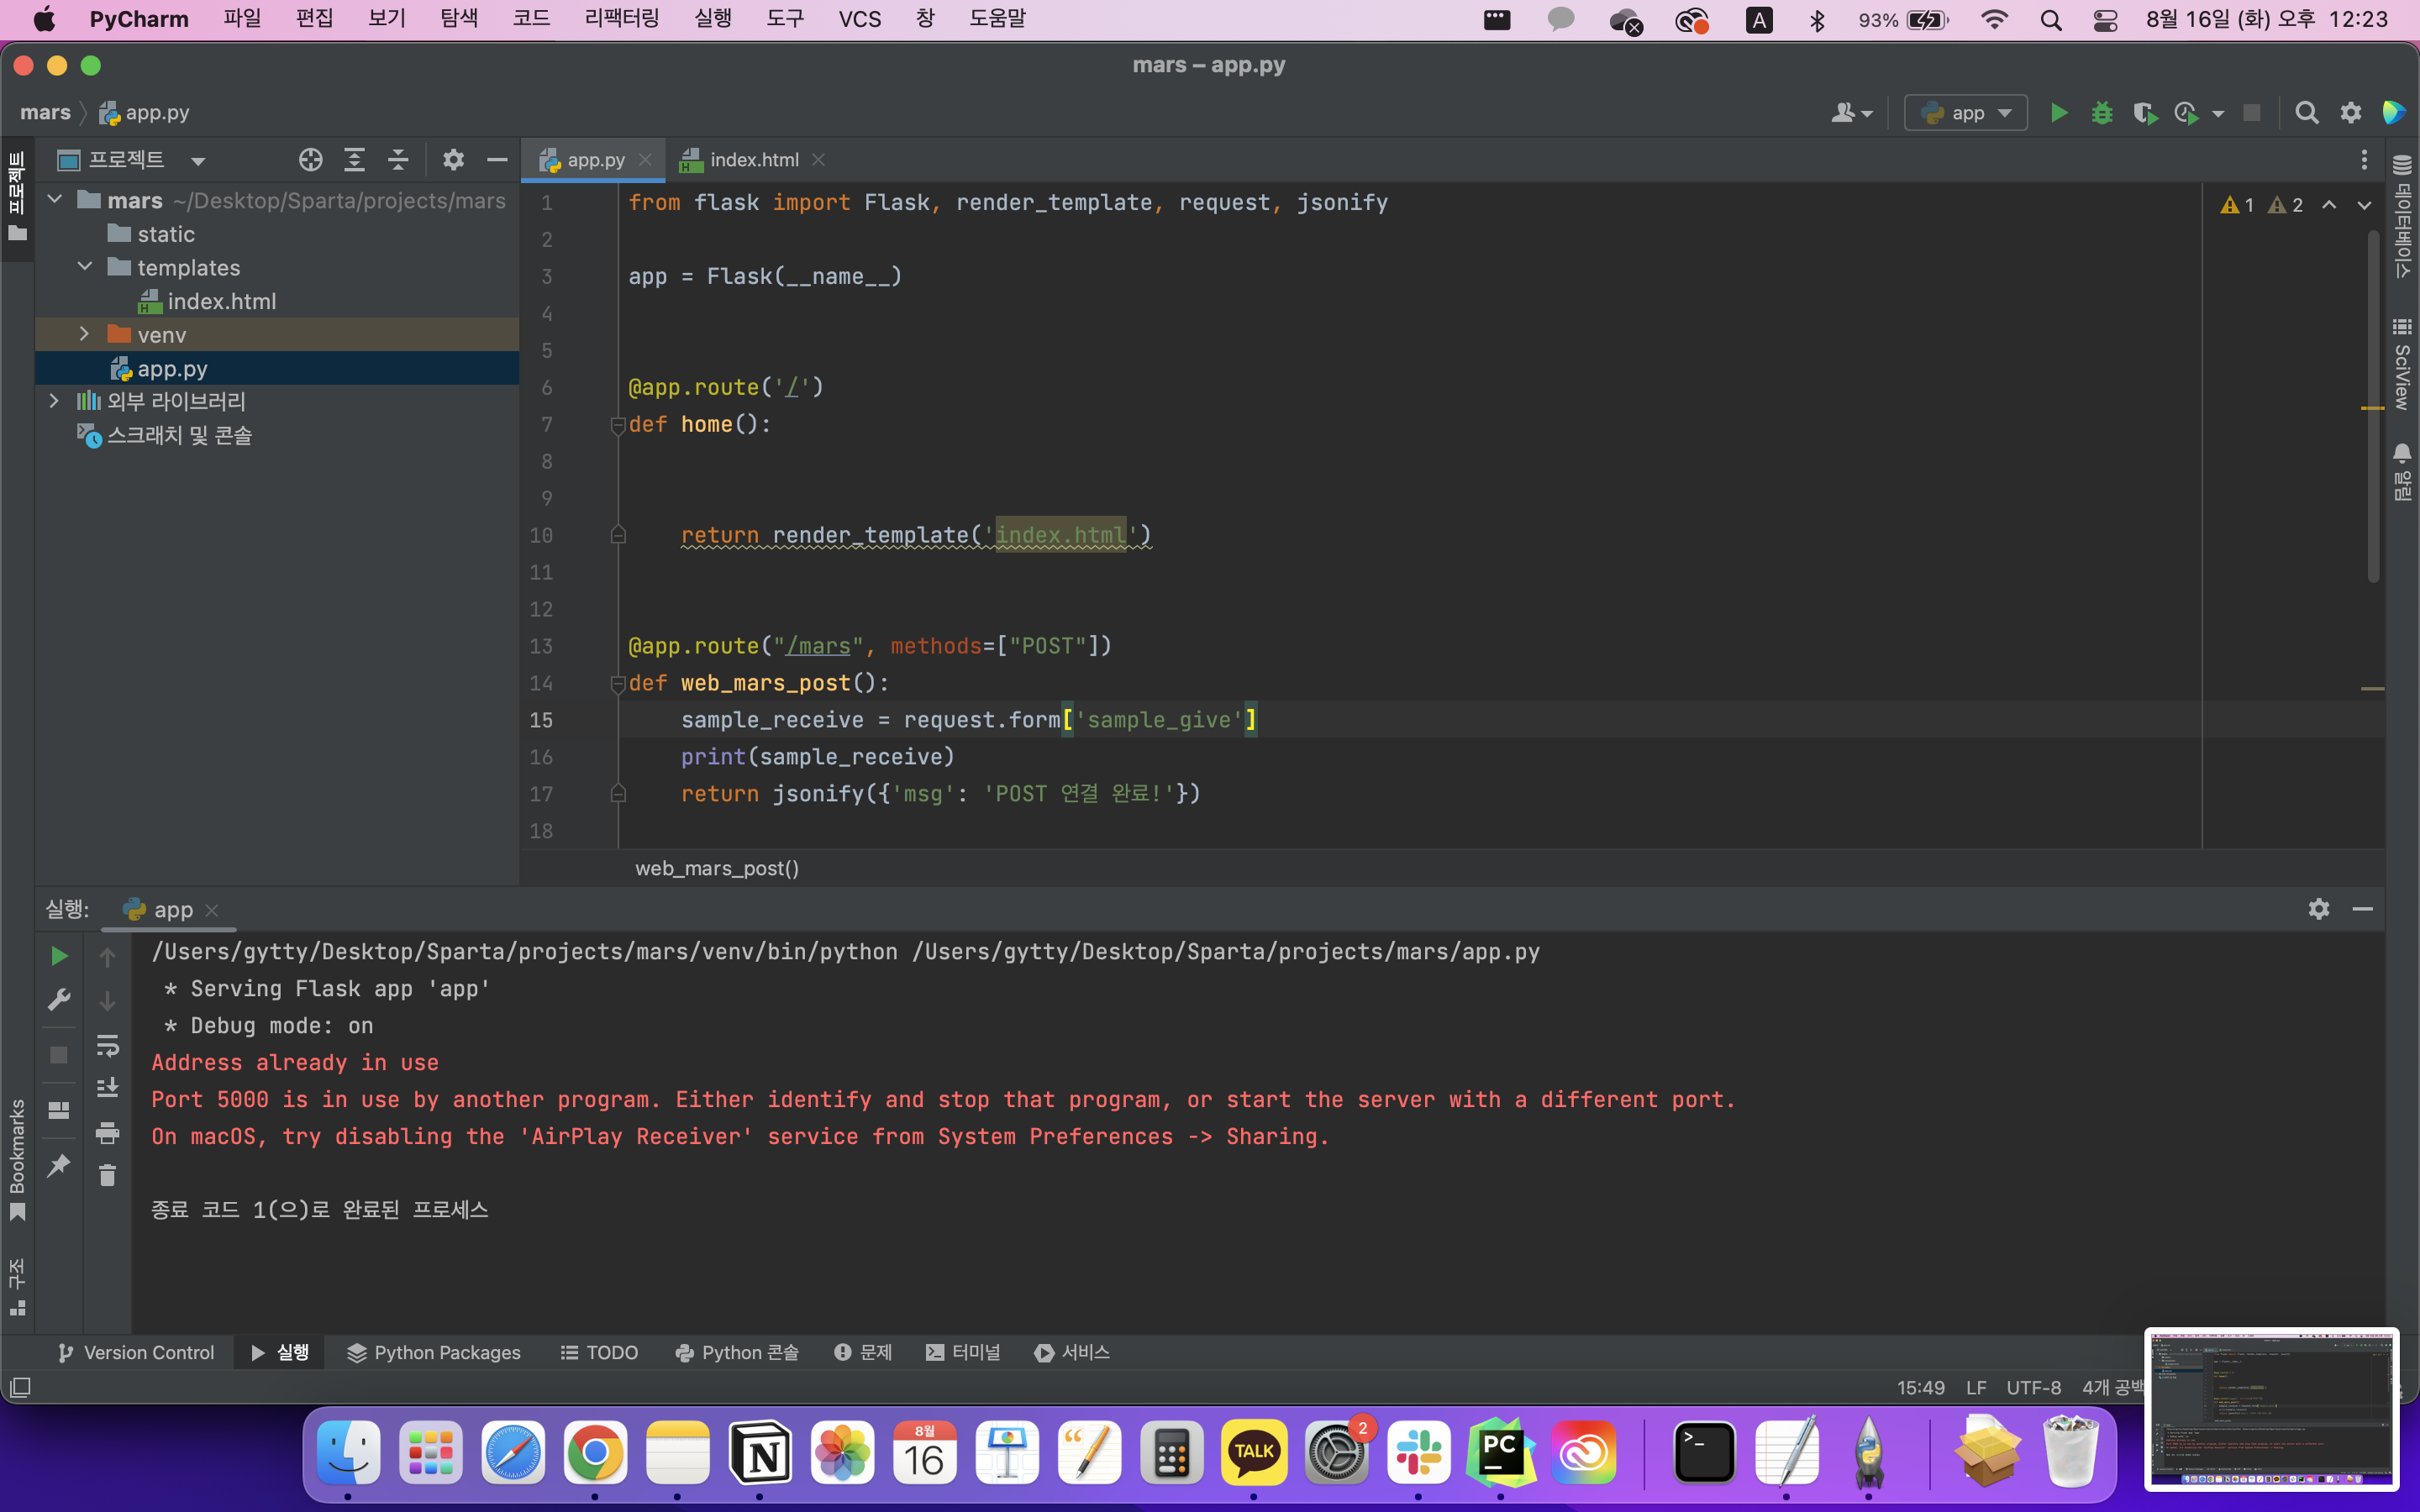Viewport: 2420px width, 1512px height.
Task: Toggle the Database tool window
Action: coord(2402,217)
